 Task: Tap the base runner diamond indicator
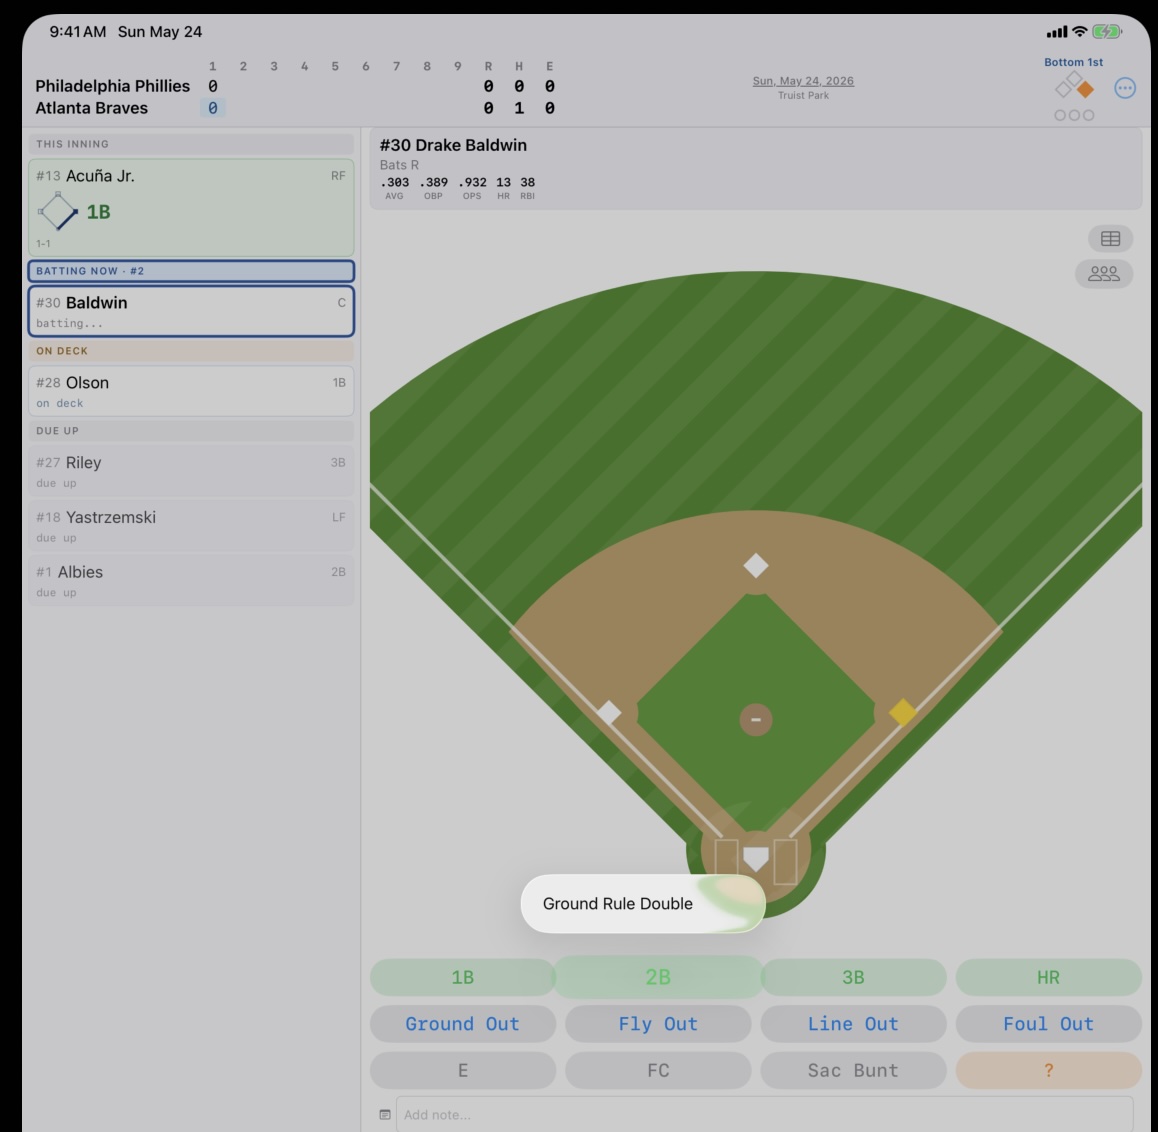click(x=1074, y=86)
